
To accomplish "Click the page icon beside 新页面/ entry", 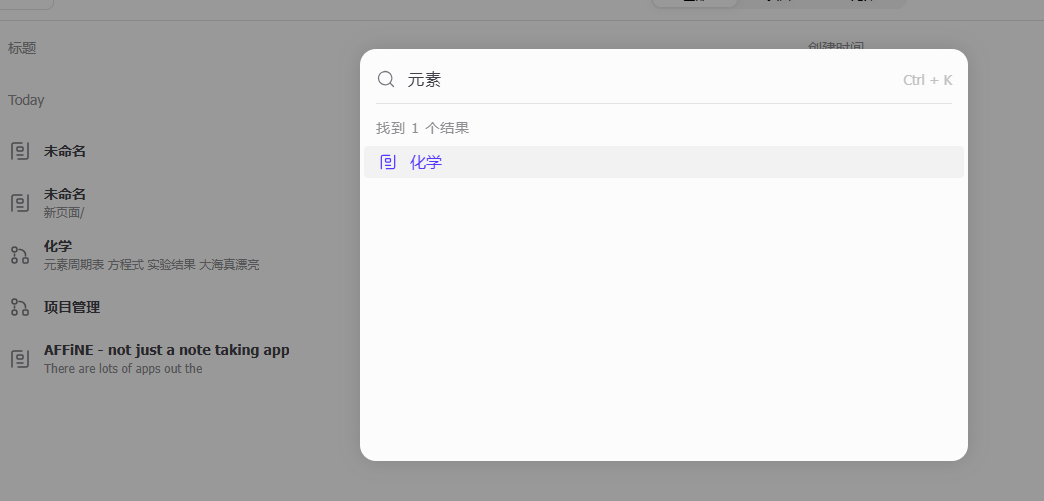I will (x=20, y=203).
